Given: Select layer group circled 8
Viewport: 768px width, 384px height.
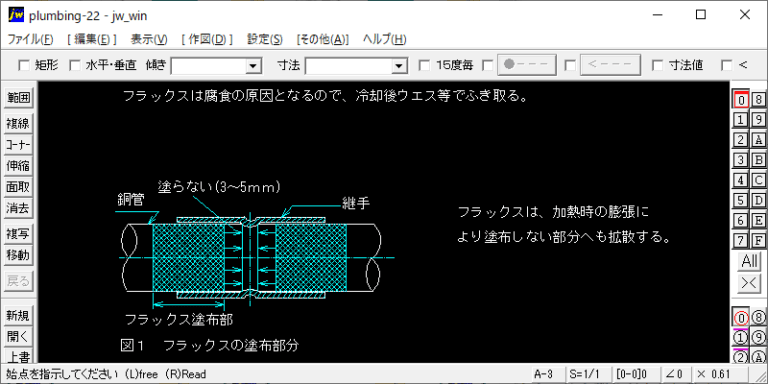Looking at the screenshot, I should pyautogui.click(x=758, y=318).
